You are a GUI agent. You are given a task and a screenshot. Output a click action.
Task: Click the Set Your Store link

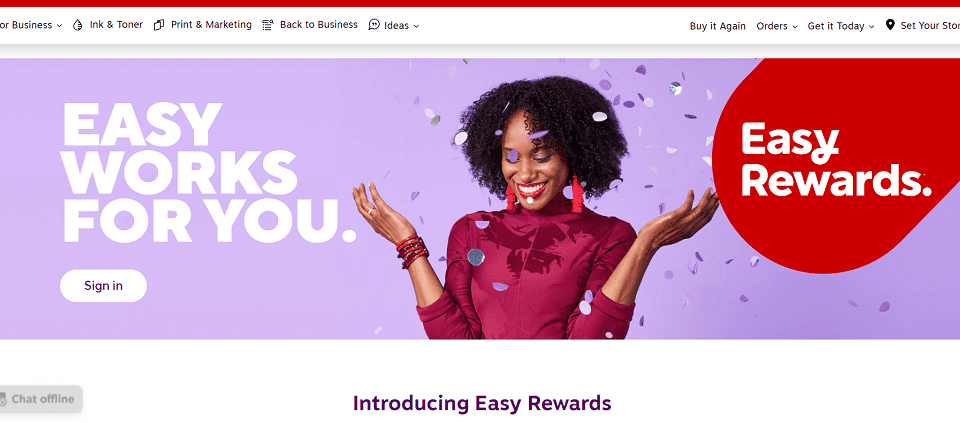click(x=930, y=26)
